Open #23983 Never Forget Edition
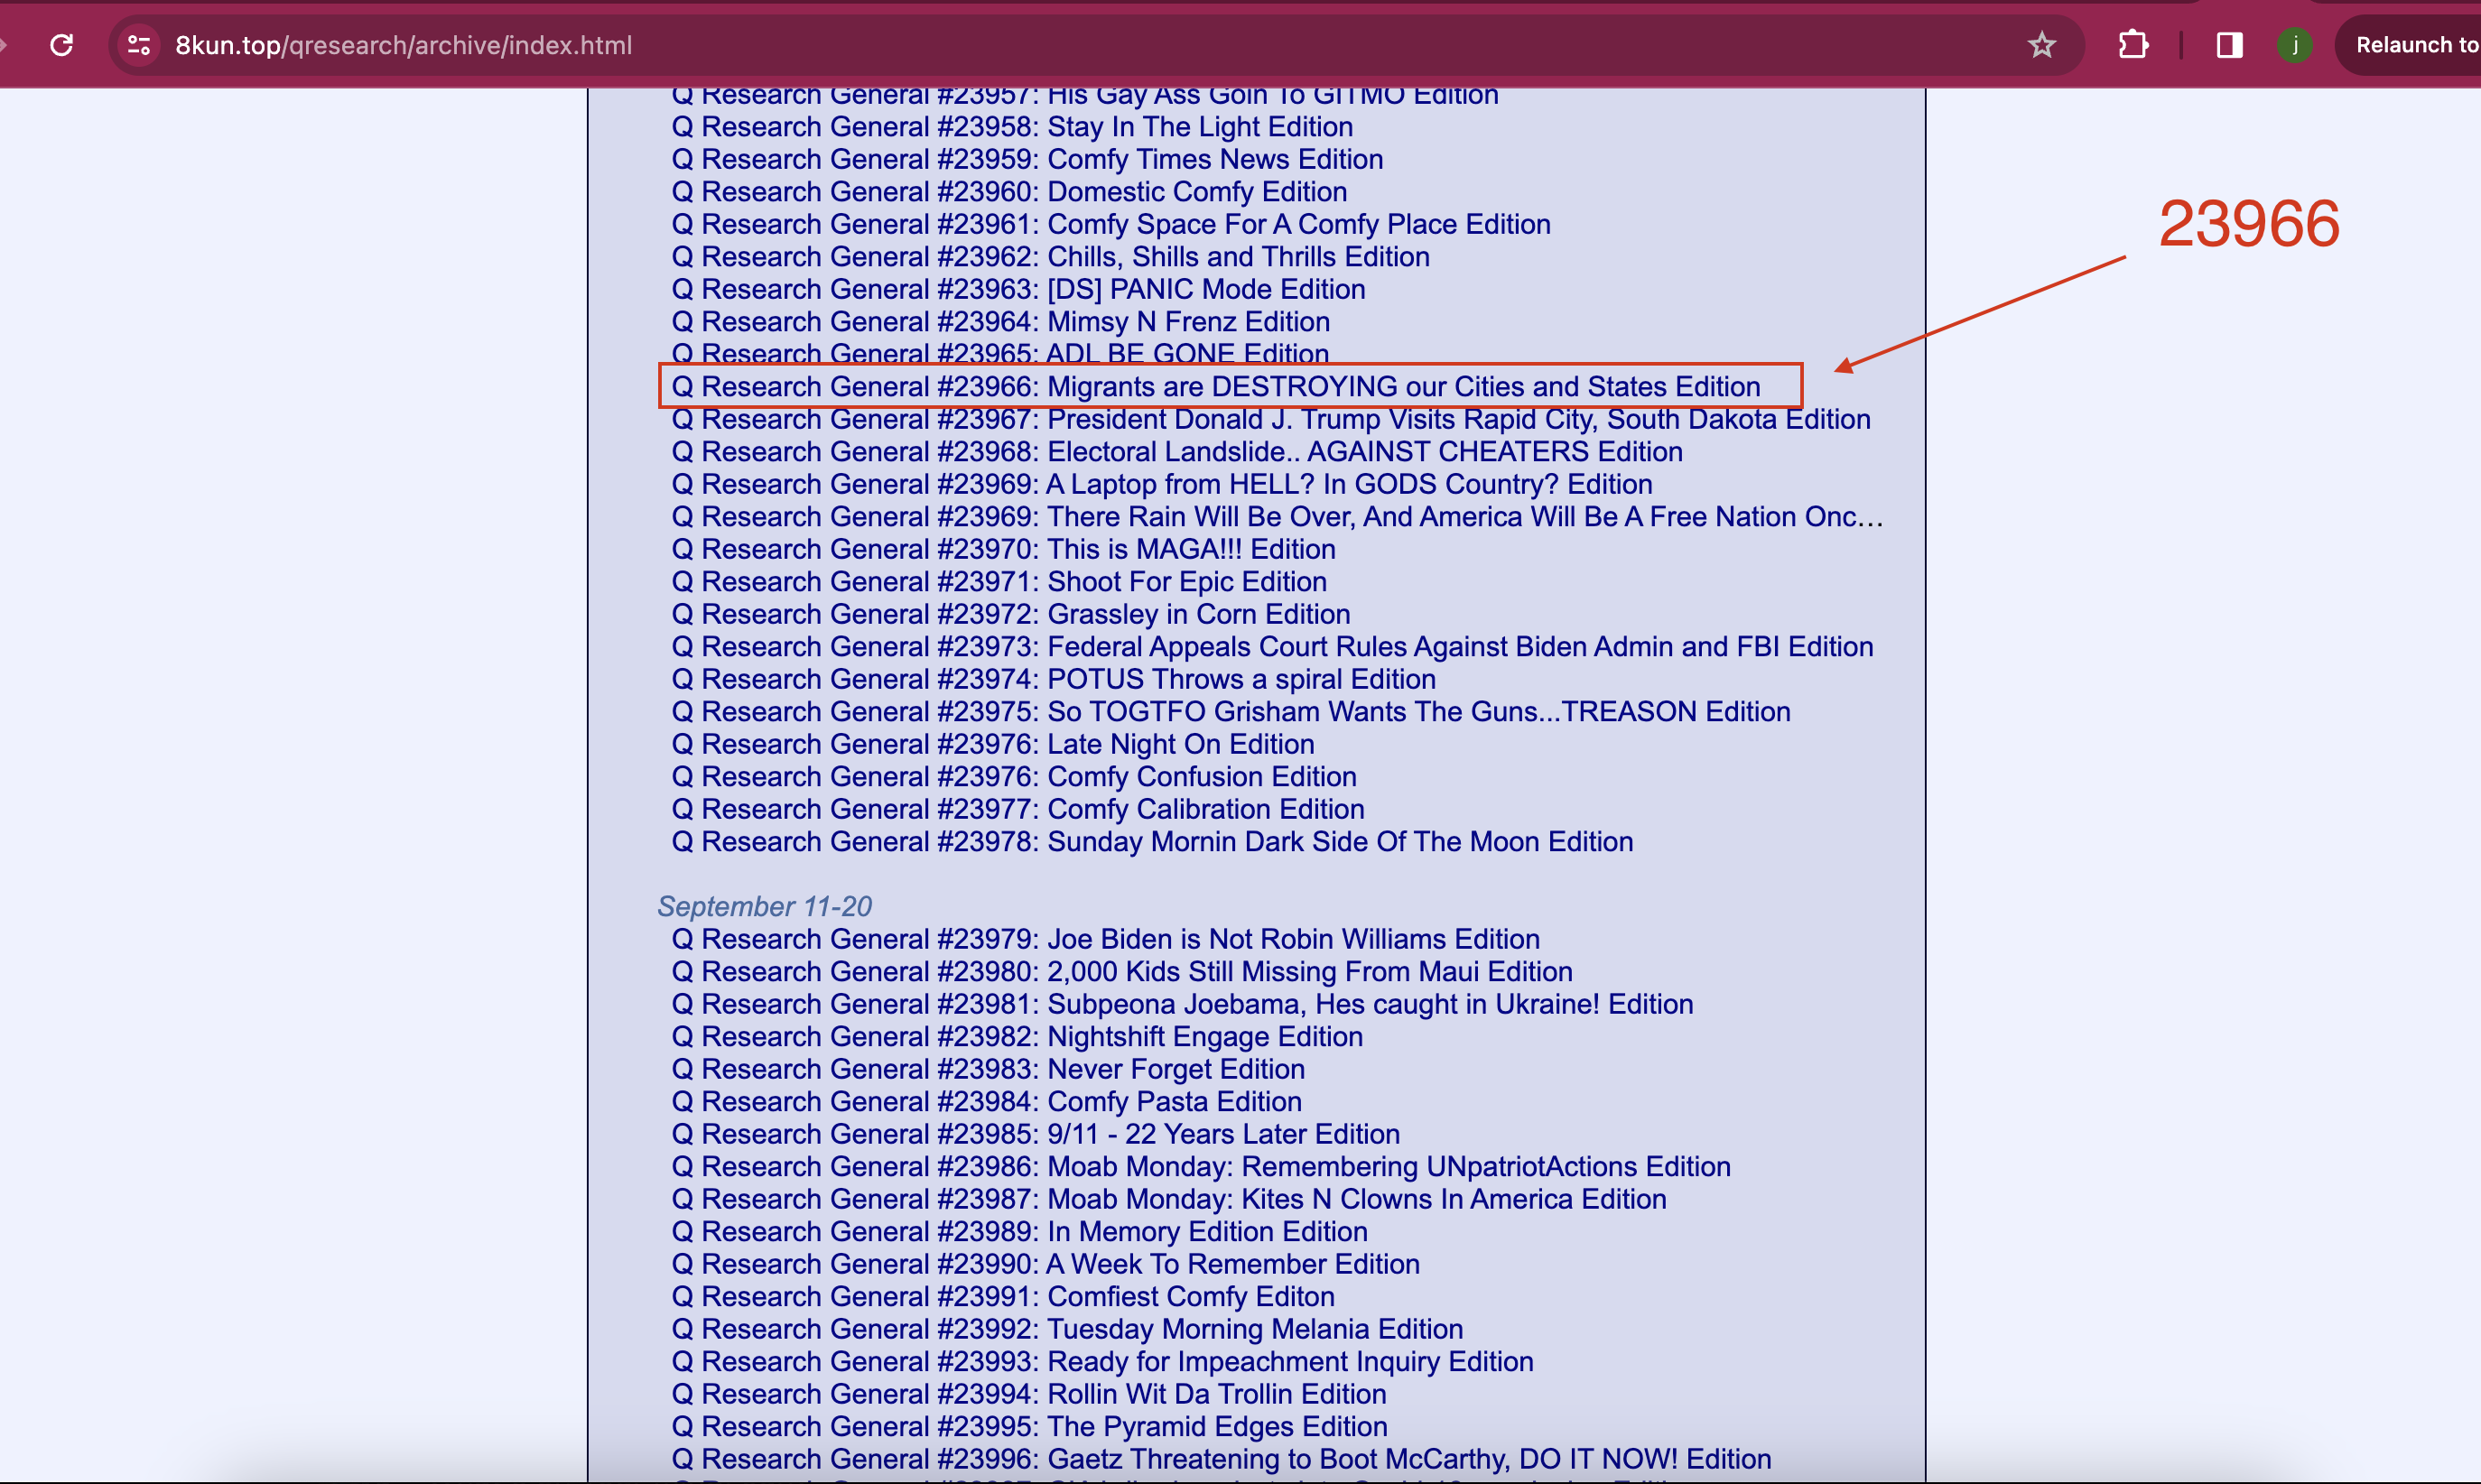The height and width of the screenshot is (1484, 2481). coord(988,1069)
